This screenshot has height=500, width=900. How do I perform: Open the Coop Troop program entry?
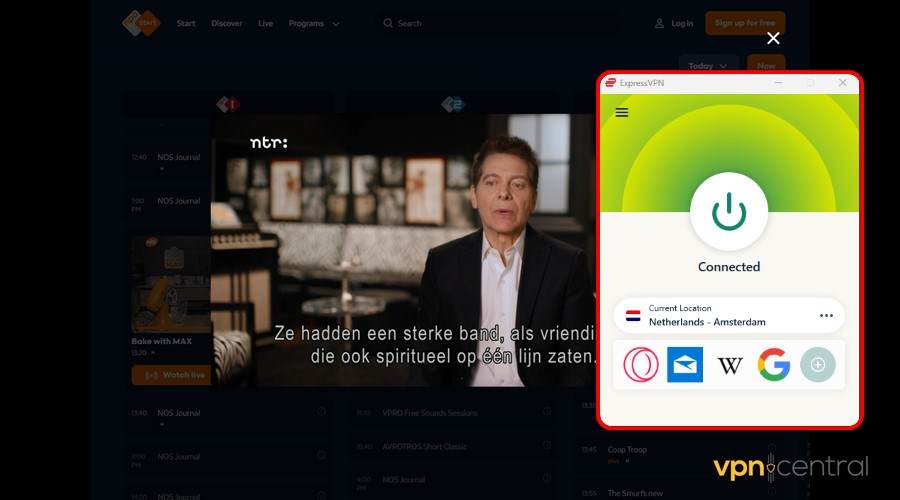tap(627, 449)
